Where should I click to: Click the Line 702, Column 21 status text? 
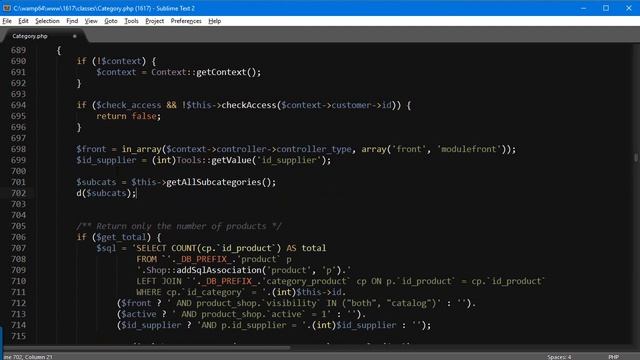pos(28,357)
